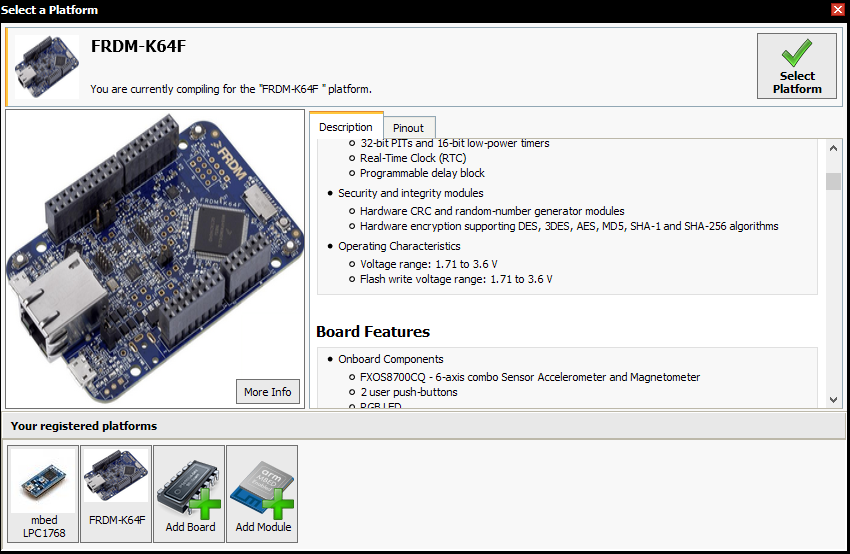The width and height of the screenshot is (850, 554).
Task: Click the '32-bit PITs and 16-bit low-power timers' line
Action: point(455,144)
